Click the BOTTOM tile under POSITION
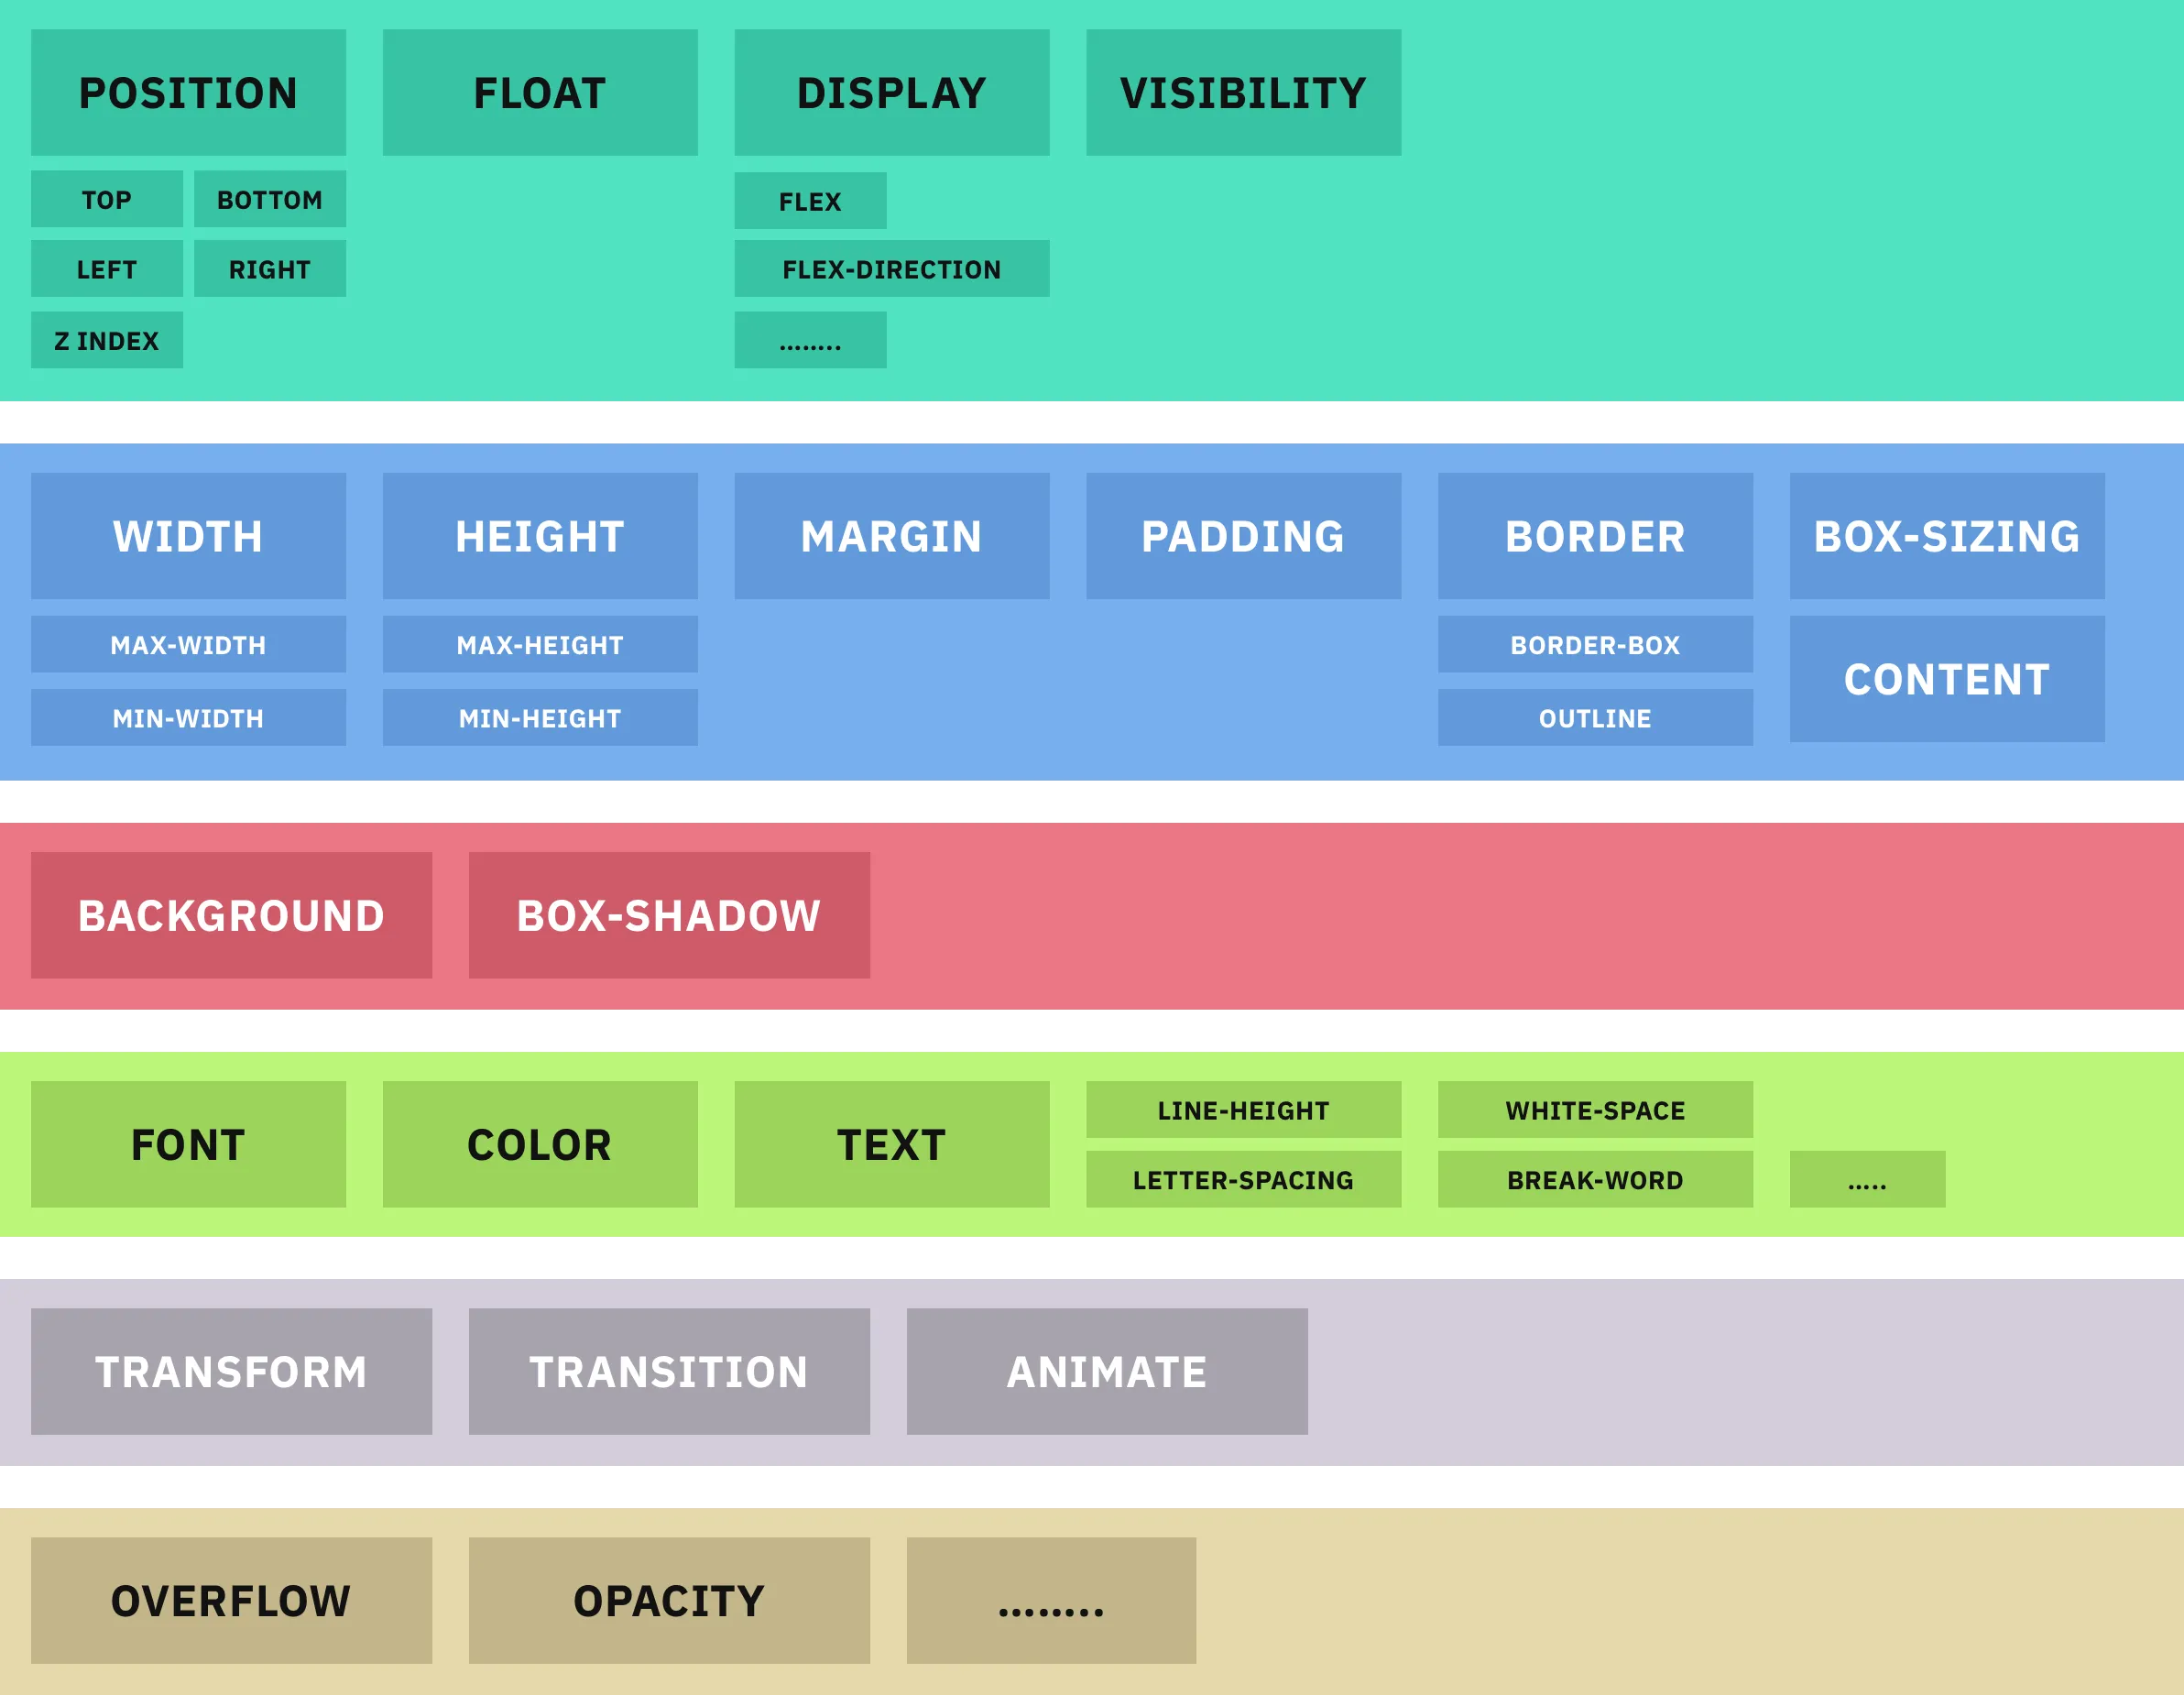Screen dimensions: 2184x1695 pos(270,199)
